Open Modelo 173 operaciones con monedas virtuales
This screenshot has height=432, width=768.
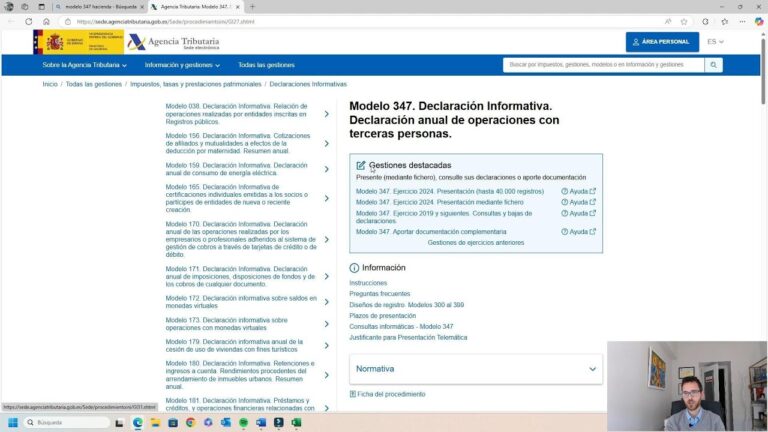[x=226, y=324]
